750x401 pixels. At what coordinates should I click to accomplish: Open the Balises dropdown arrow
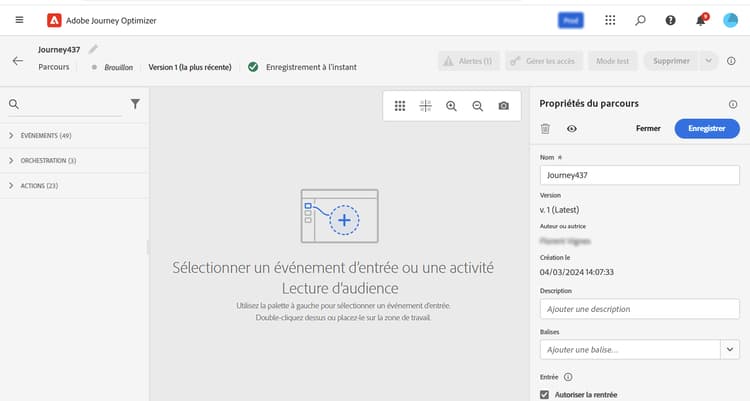pyautogui.click(x=730, y=350)
